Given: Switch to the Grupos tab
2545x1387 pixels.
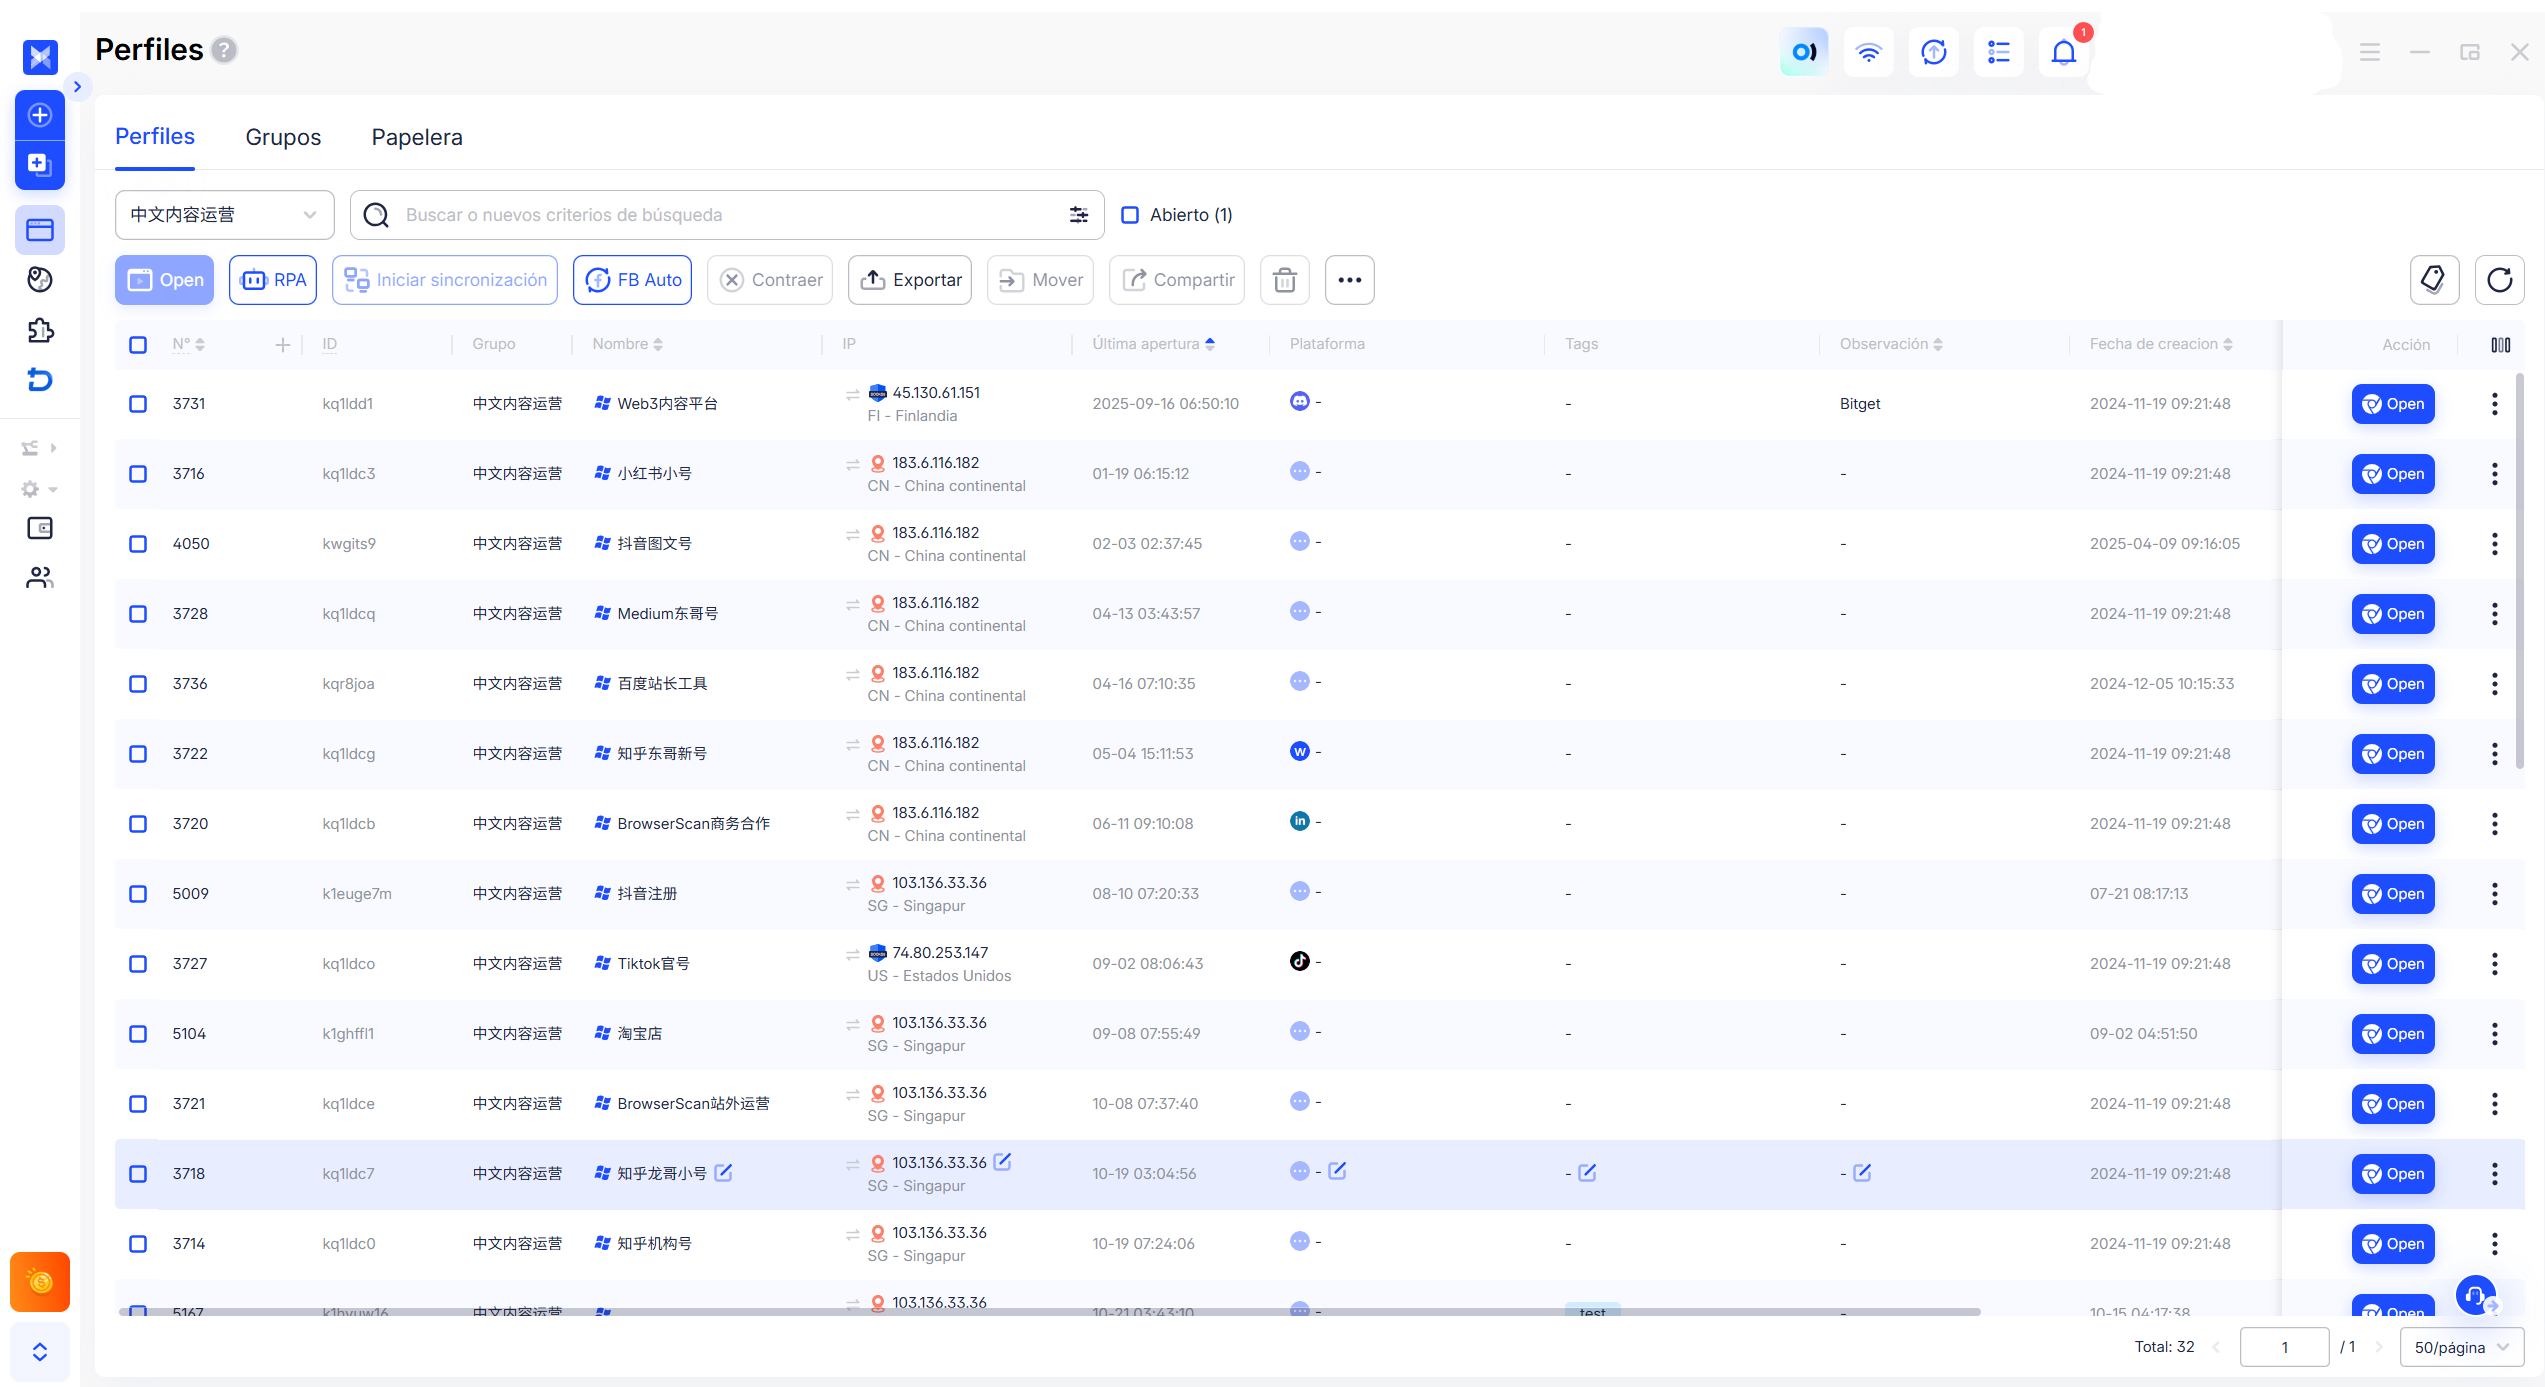Looking at the screenshot, I should (283, 137).
